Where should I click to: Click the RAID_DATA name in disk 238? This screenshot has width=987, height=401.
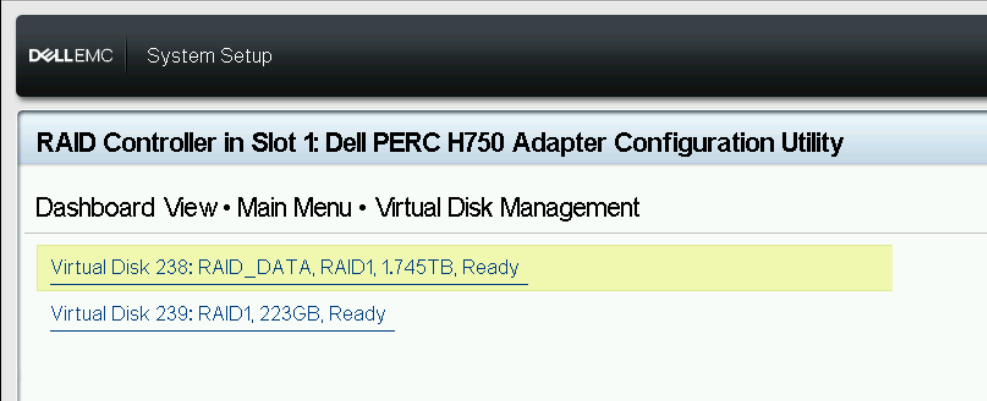pyautogui.click(x=256, y=268)
